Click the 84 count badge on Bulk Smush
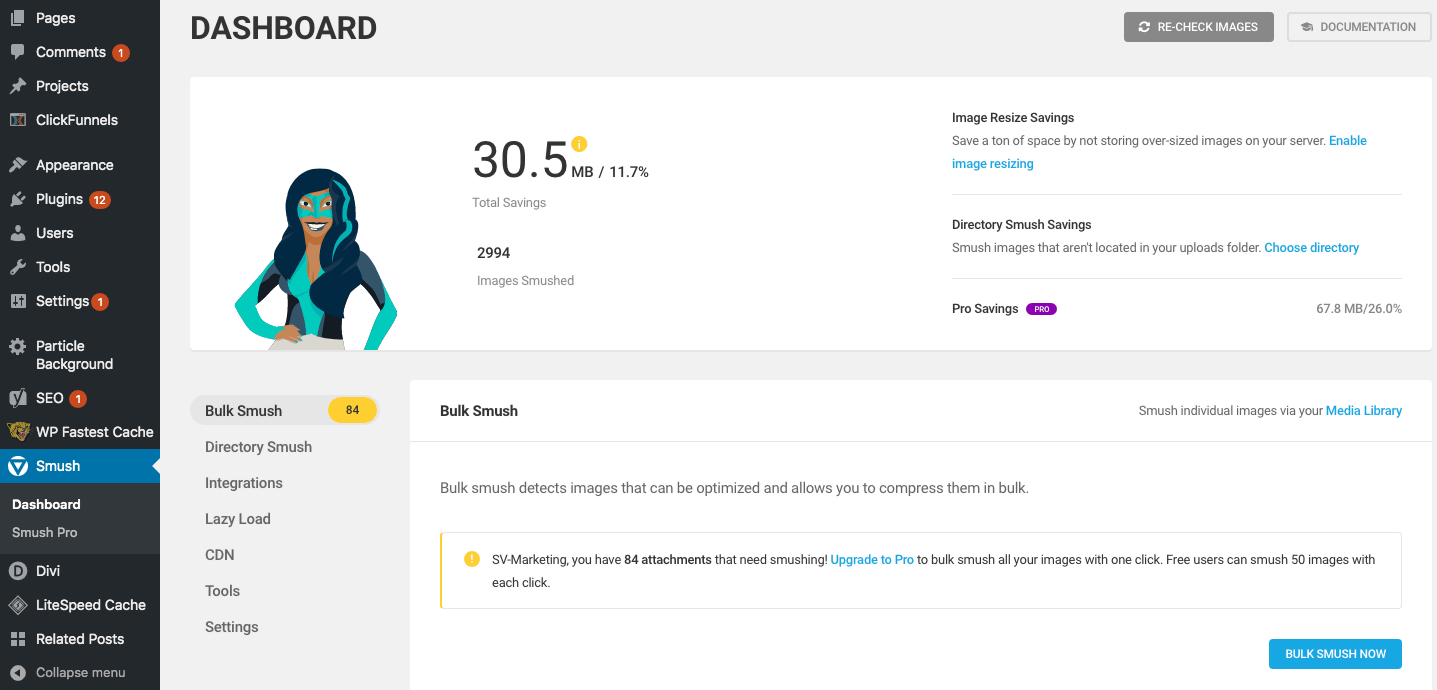The image size is (1437, 690). [x=352, y=410]
